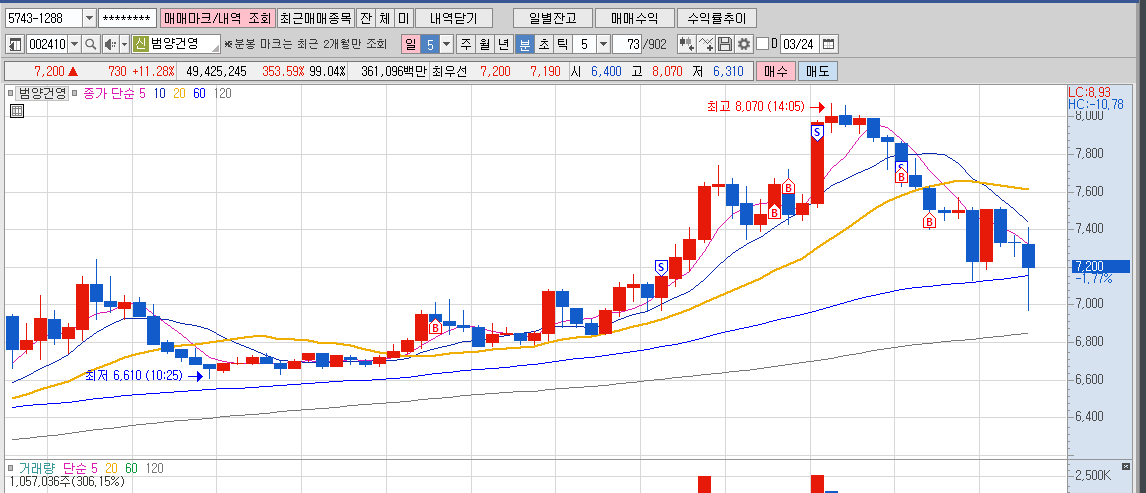Open the sidebar panel toggle icon beside stock code
1146x493 pixels.
15,45
